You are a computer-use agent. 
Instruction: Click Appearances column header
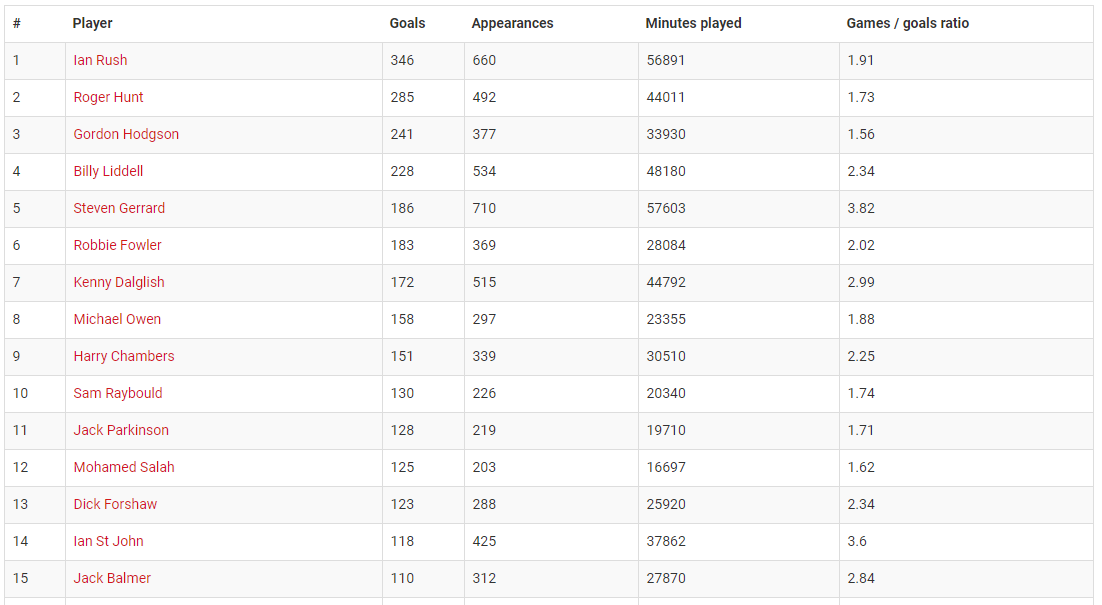point(512,23)
